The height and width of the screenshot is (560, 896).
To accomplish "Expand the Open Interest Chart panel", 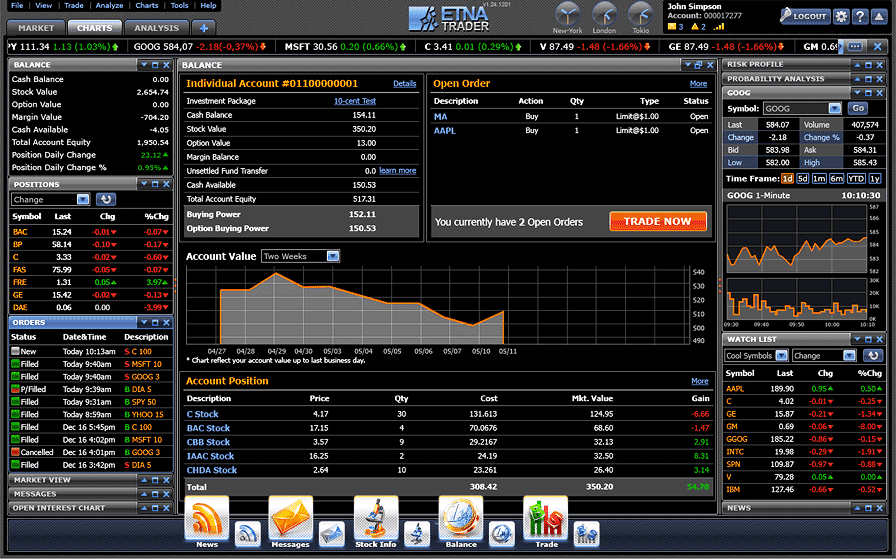I will pyautogui.click(x=144, y=508).
